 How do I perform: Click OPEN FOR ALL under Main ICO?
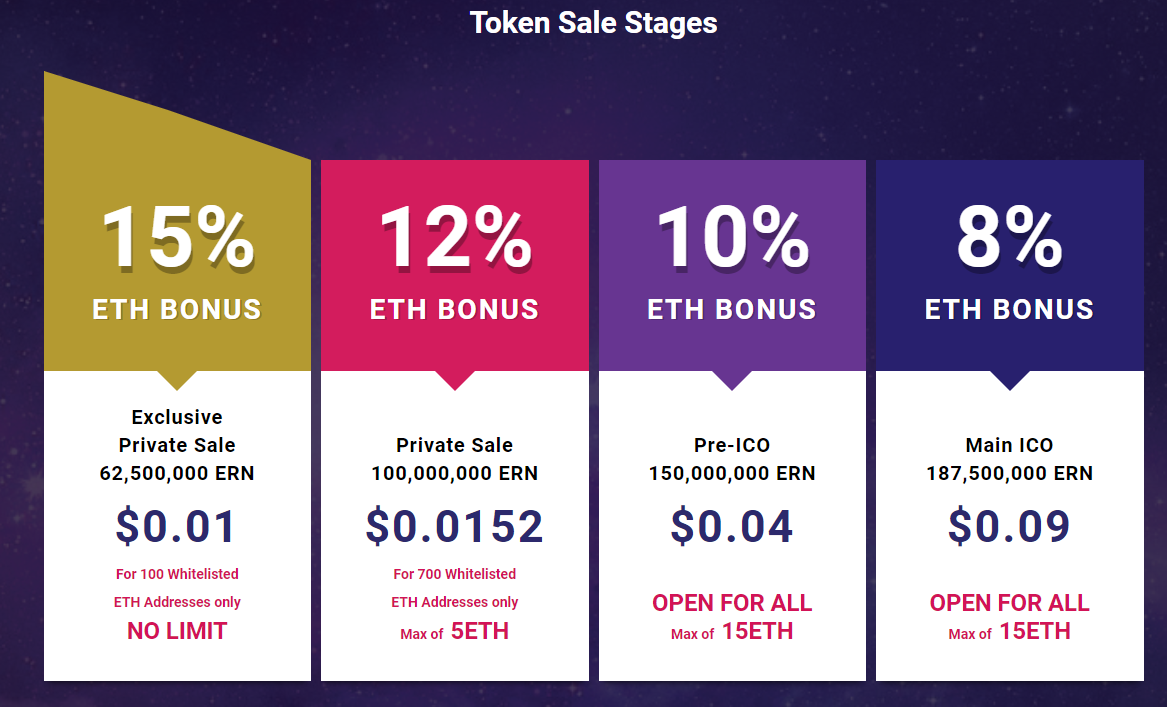pos(1010,603)
